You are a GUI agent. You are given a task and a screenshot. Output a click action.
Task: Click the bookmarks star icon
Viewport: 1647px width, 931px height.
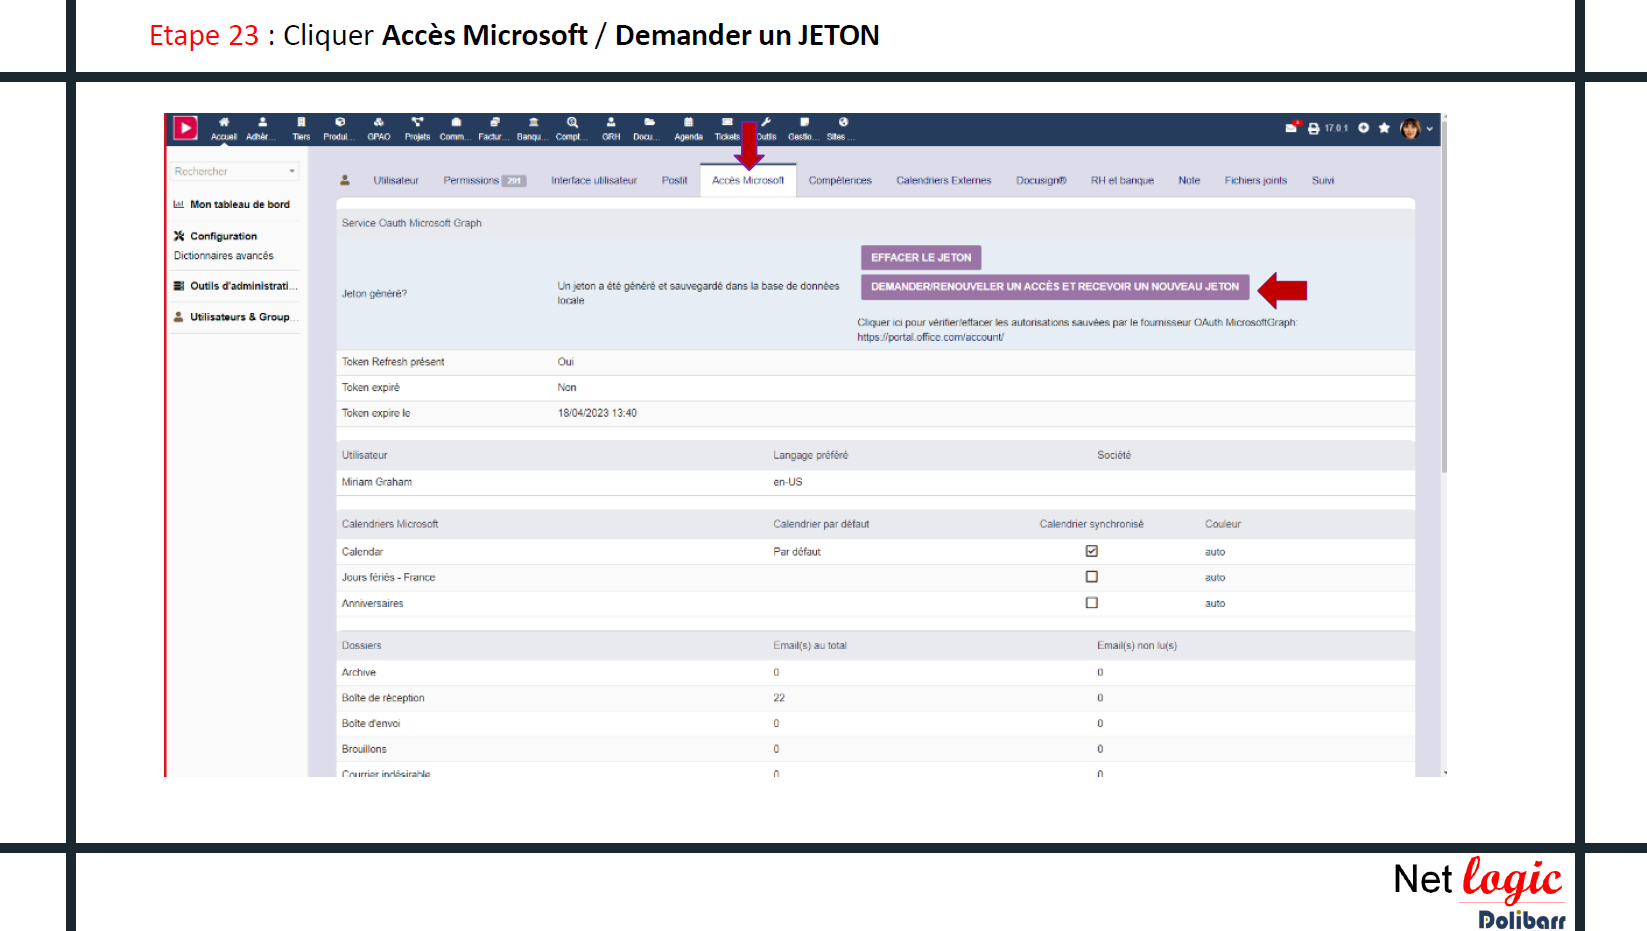(1384, 128)
